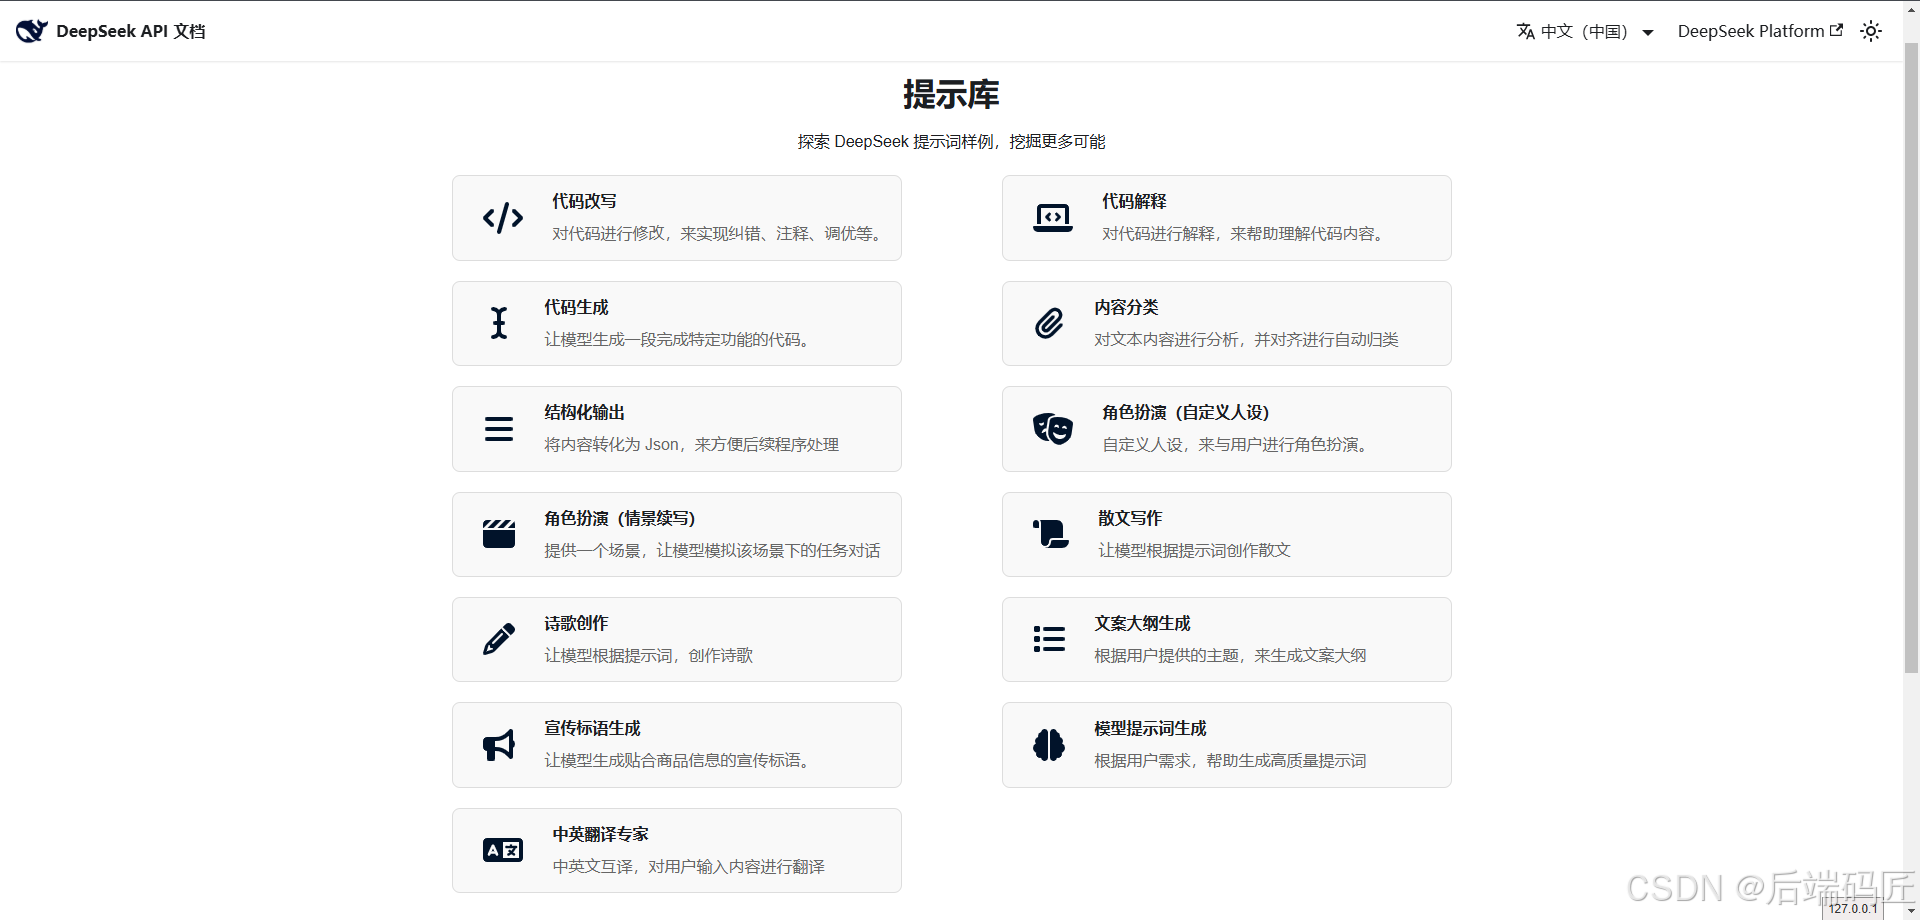Click the external link icon after DeepSeek Platform
This screenshot has width=1920, height=920.
click(1836, 30)
